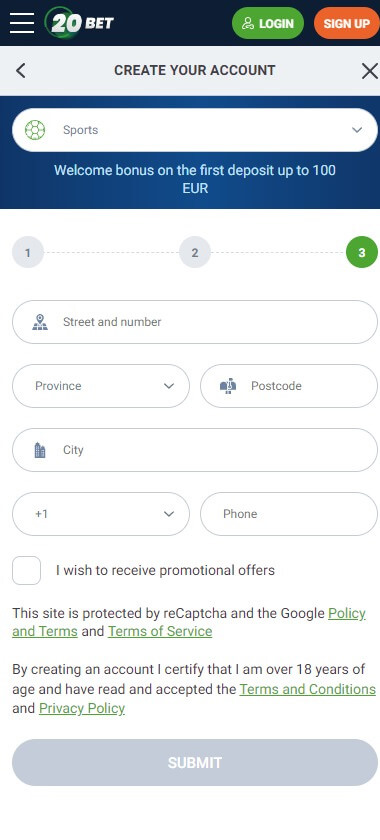The width and height of the screenshot is (380, 840).
Task: Open the Province dropdown
Action: tap(101, 386)
